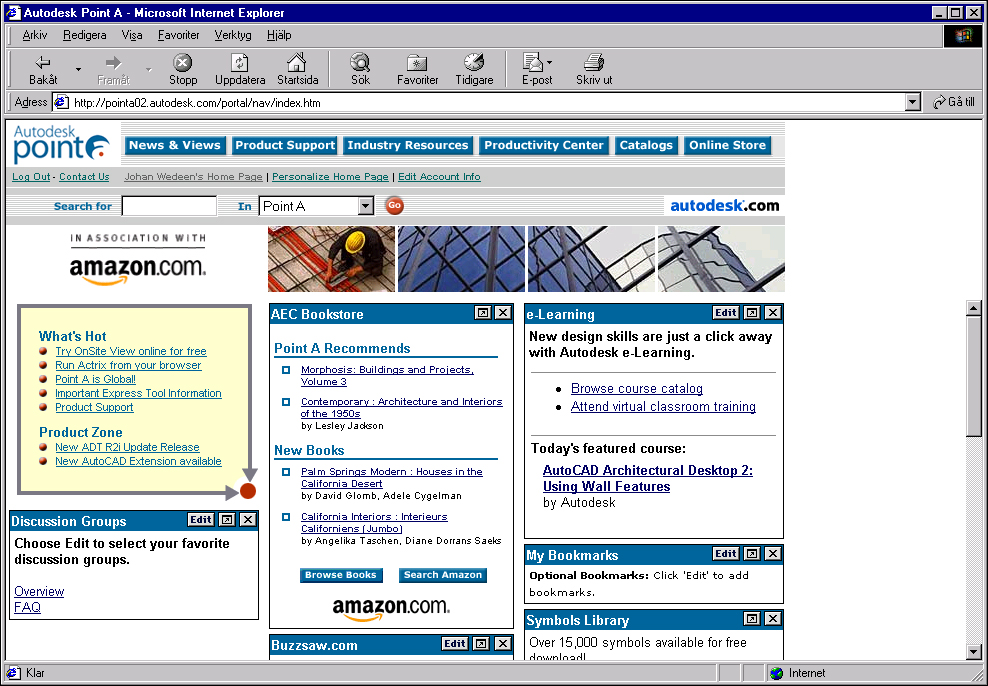The width and height of the screenshot is (988, 686).
Task: Open the Industry Resources tab
Action: (408, 146)
